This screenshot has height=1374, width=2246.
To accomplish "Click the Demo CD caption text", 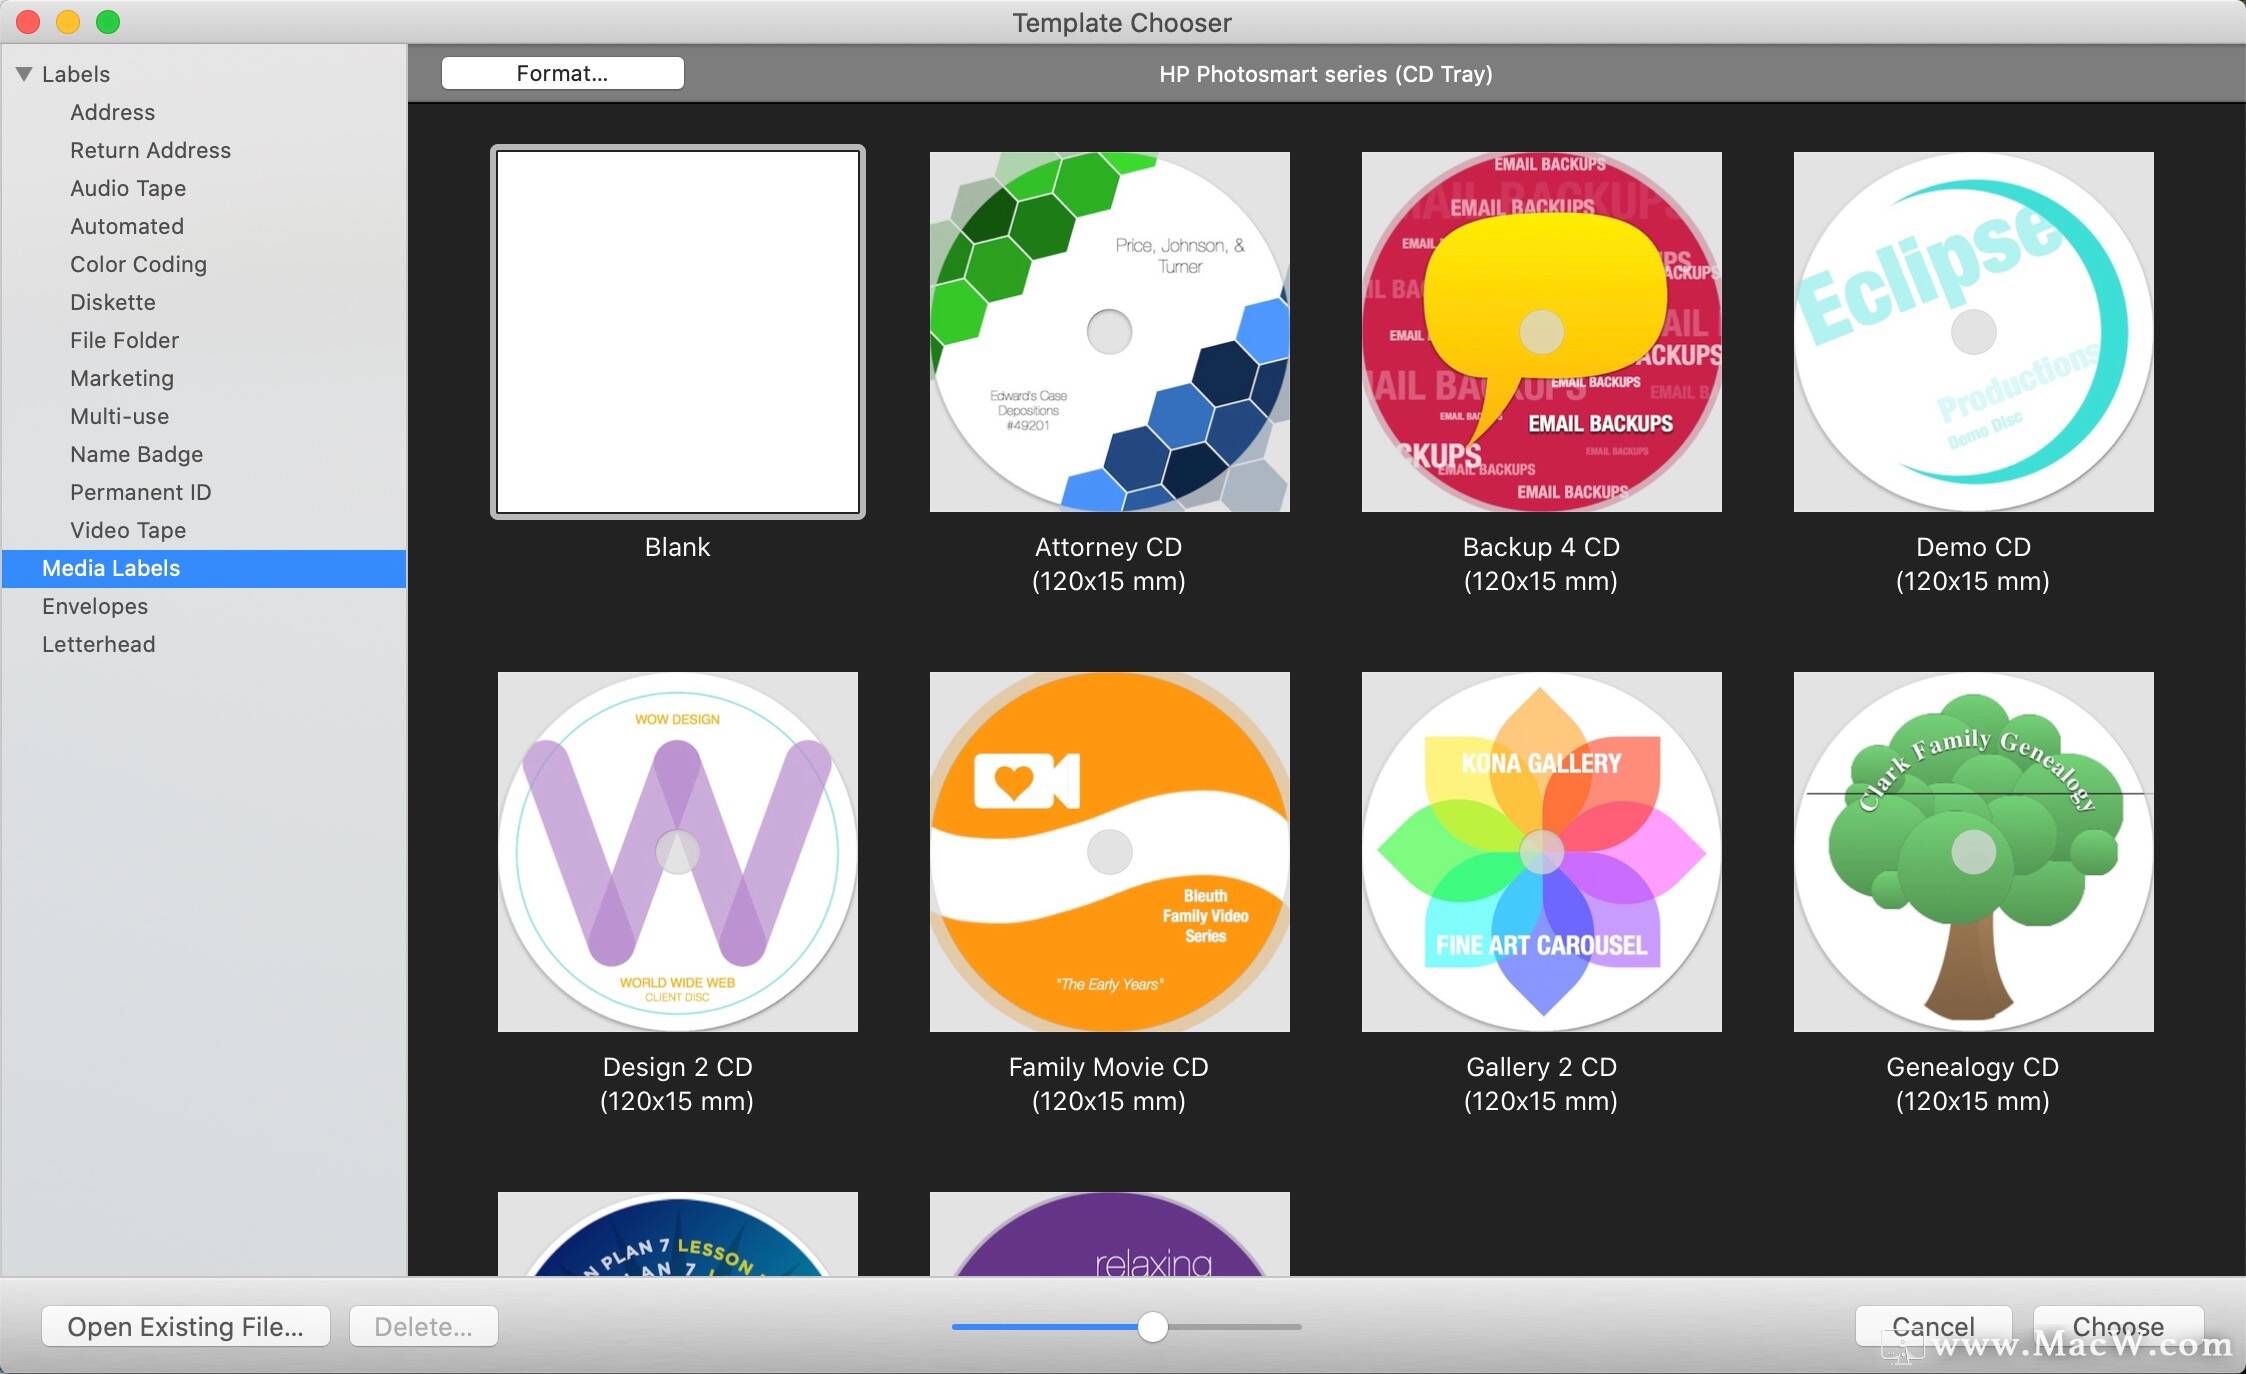I will coord(1973,564).
